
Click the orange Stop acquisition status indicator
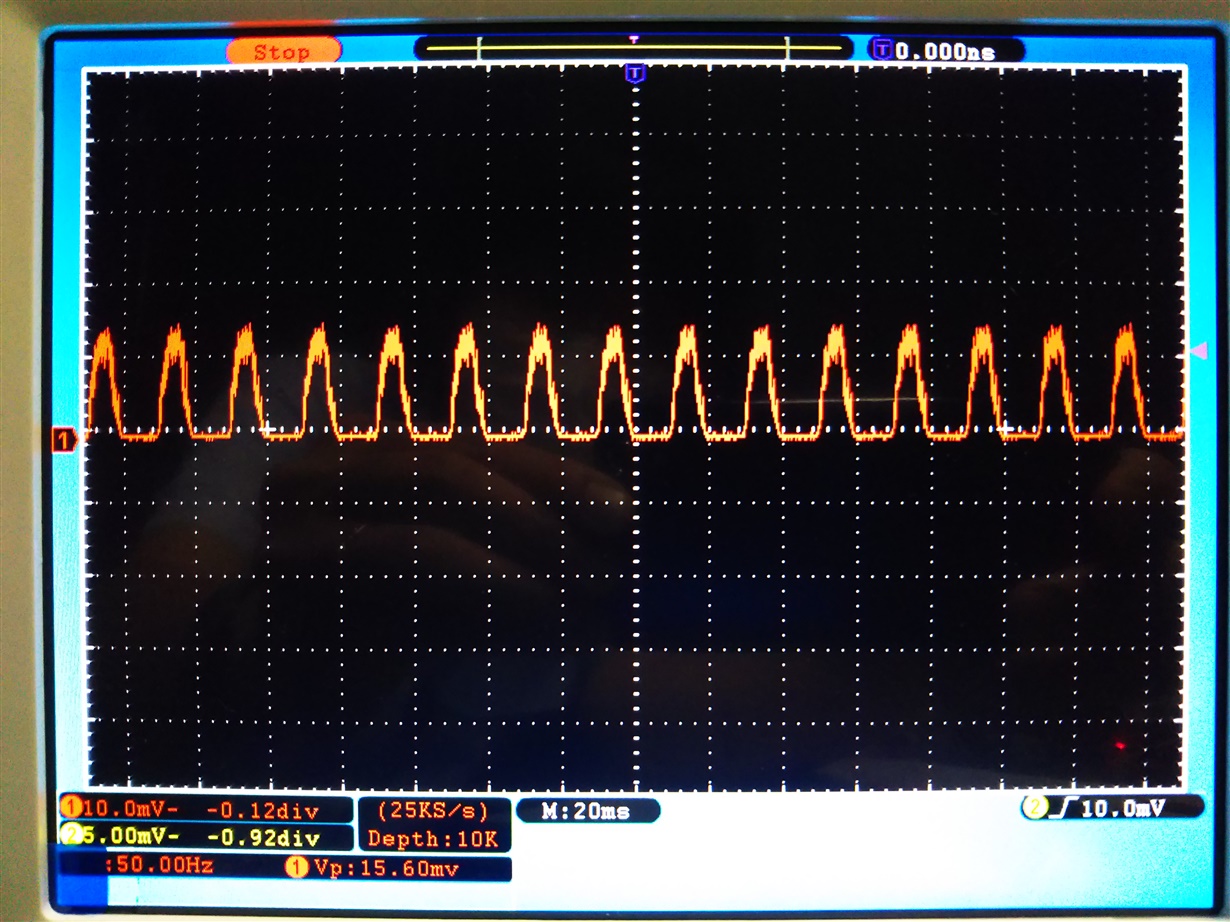(283, 51)
